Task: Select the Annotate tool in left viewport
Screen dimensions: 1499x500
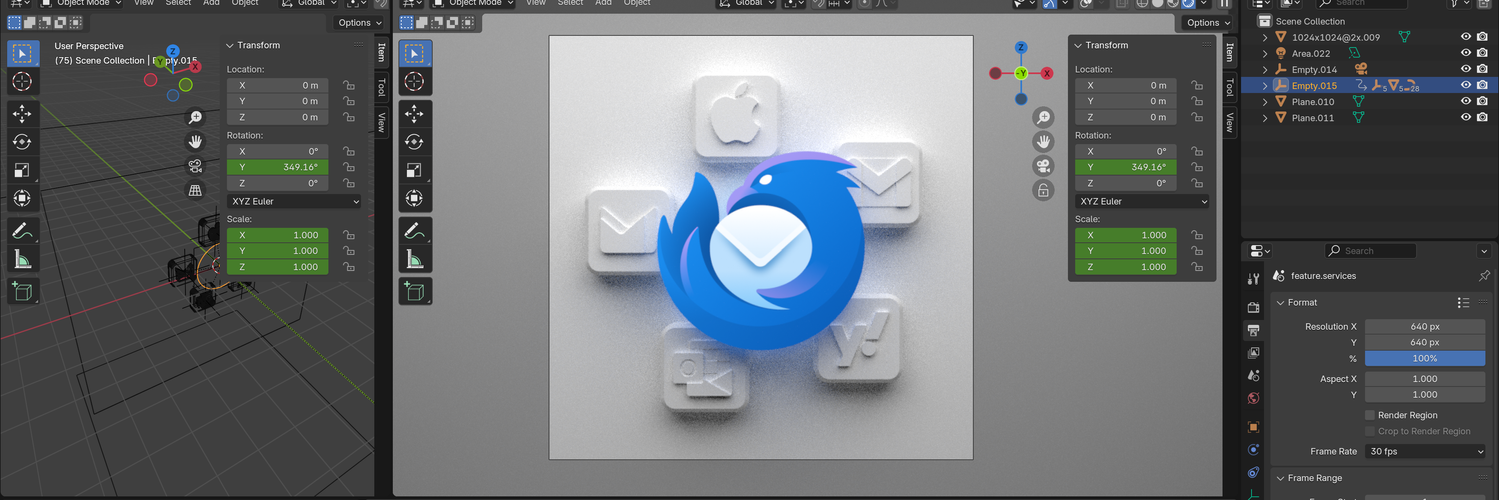Action: tap(23, 231)
